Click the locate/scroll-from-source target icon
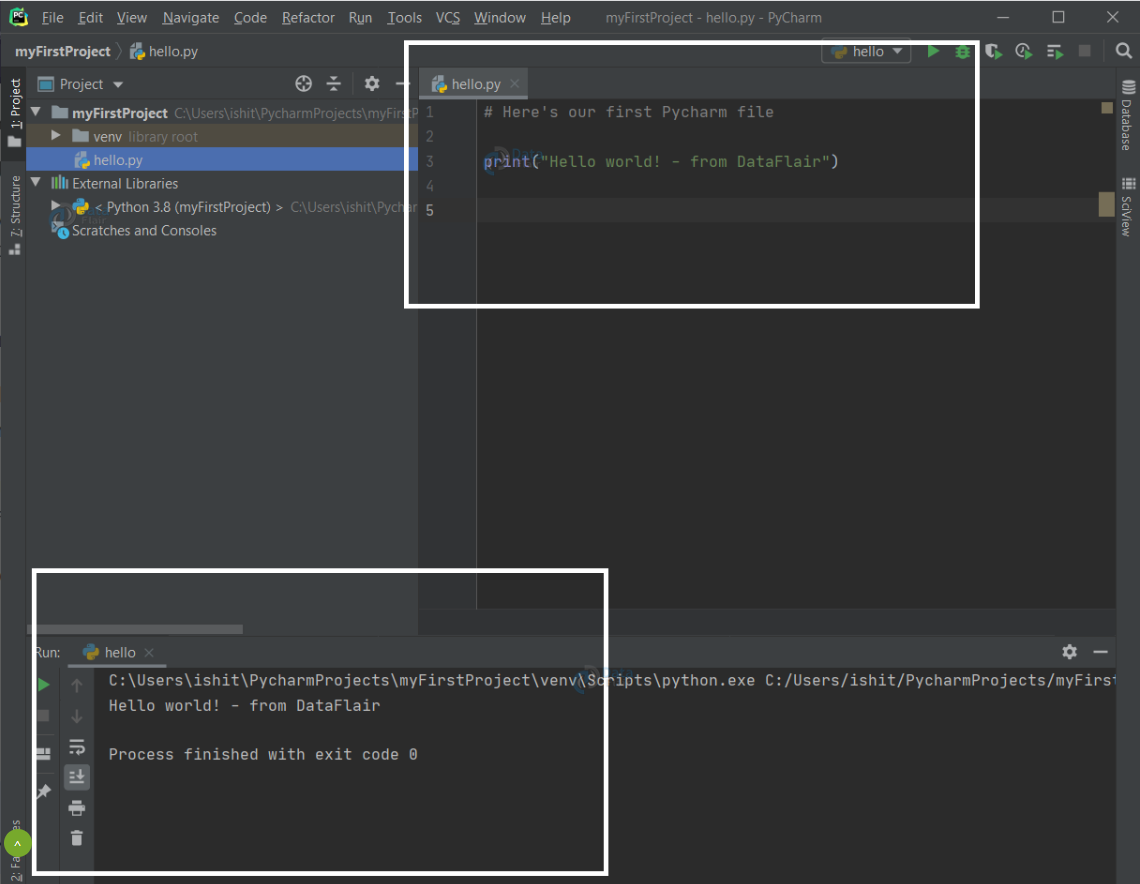The width and height of the screenshot is (1140, 884). click(x=303, y=84)
